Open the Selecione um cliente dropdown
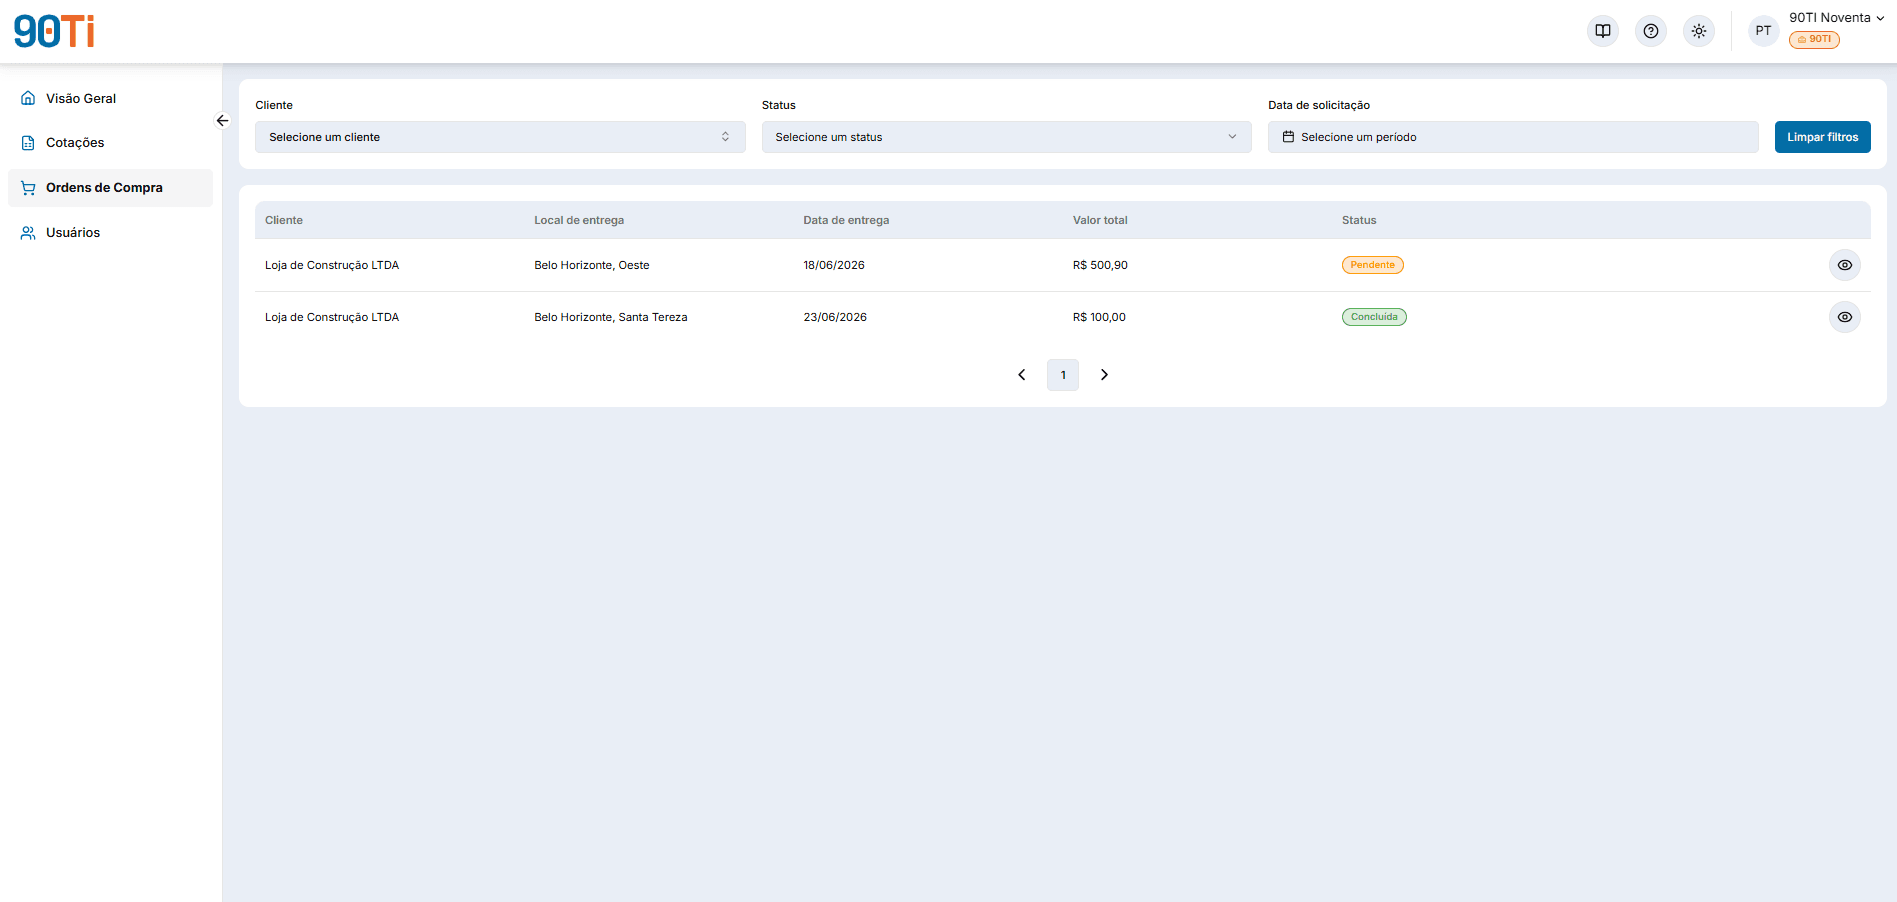This screenshot has height=902, width=1897. tap(500, 137)
